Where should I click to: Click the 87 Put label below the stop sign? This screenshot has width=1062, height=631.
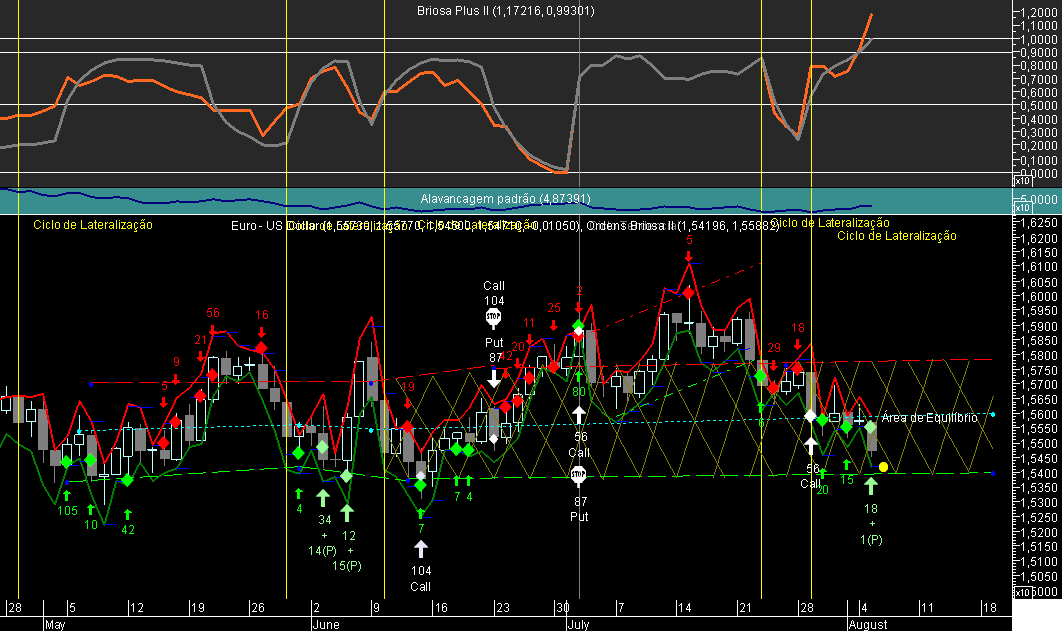click(x=579, y=509)
